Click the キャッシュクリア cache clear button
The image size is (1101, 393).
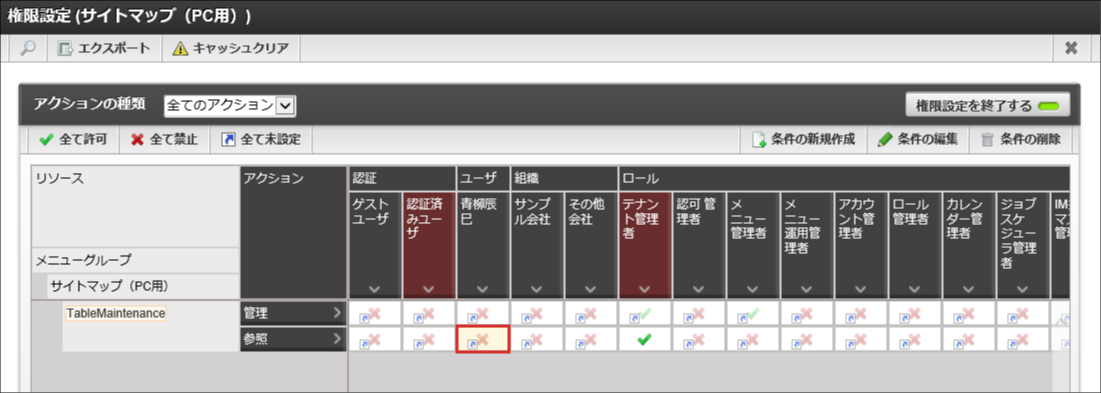click(231, 48)
